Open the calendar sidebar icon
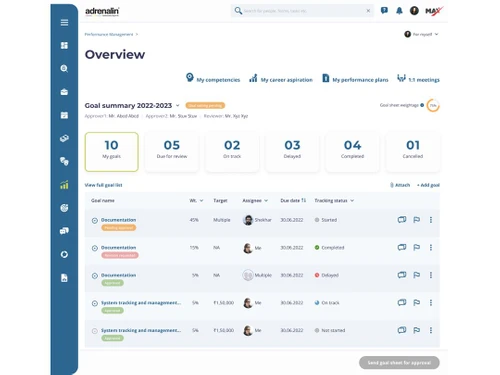The height and width of the screenshot is (375, 500). click(64, 115)
